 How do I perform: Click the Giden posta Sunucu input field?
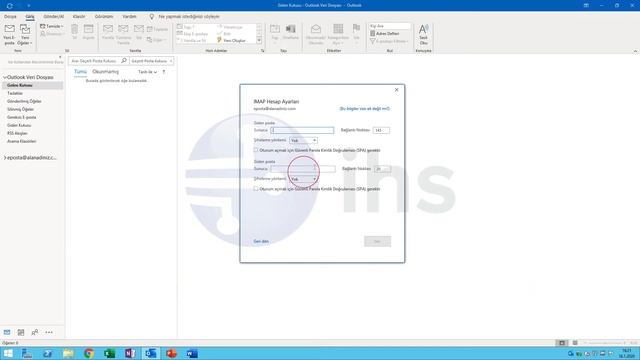pos(302,169)
